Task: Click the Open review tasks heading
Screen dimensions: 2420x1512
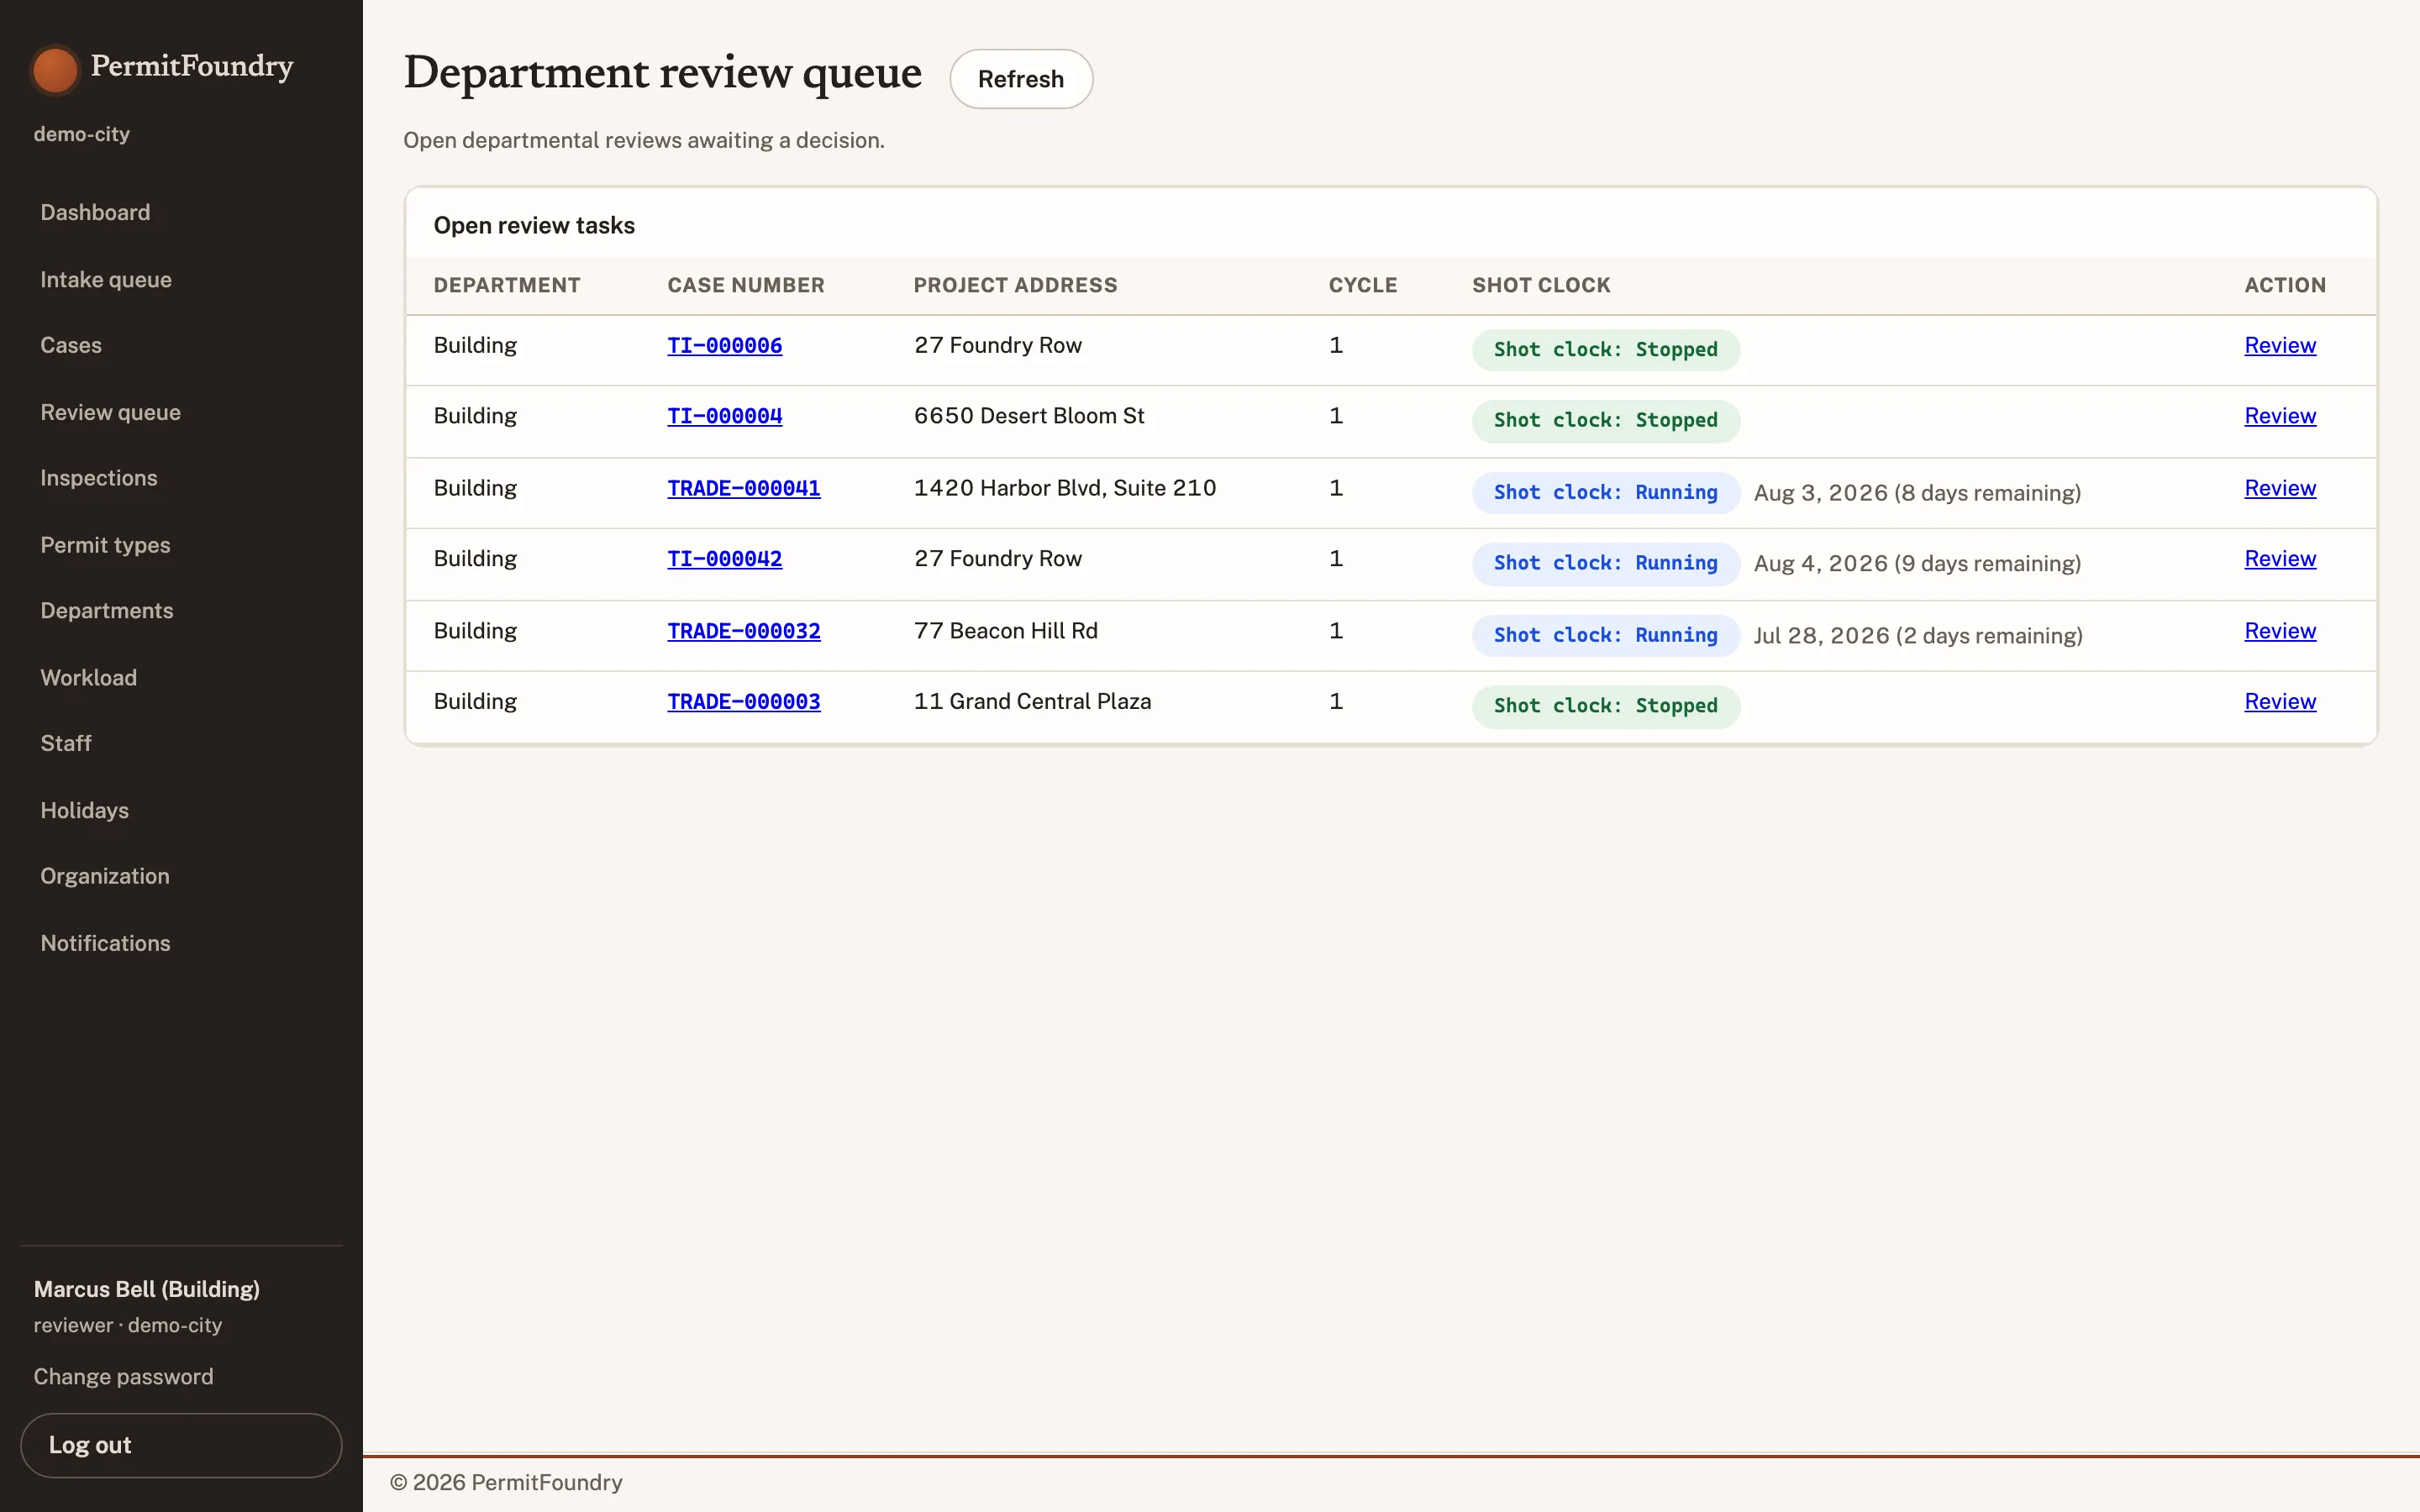Action: [534, 226]
